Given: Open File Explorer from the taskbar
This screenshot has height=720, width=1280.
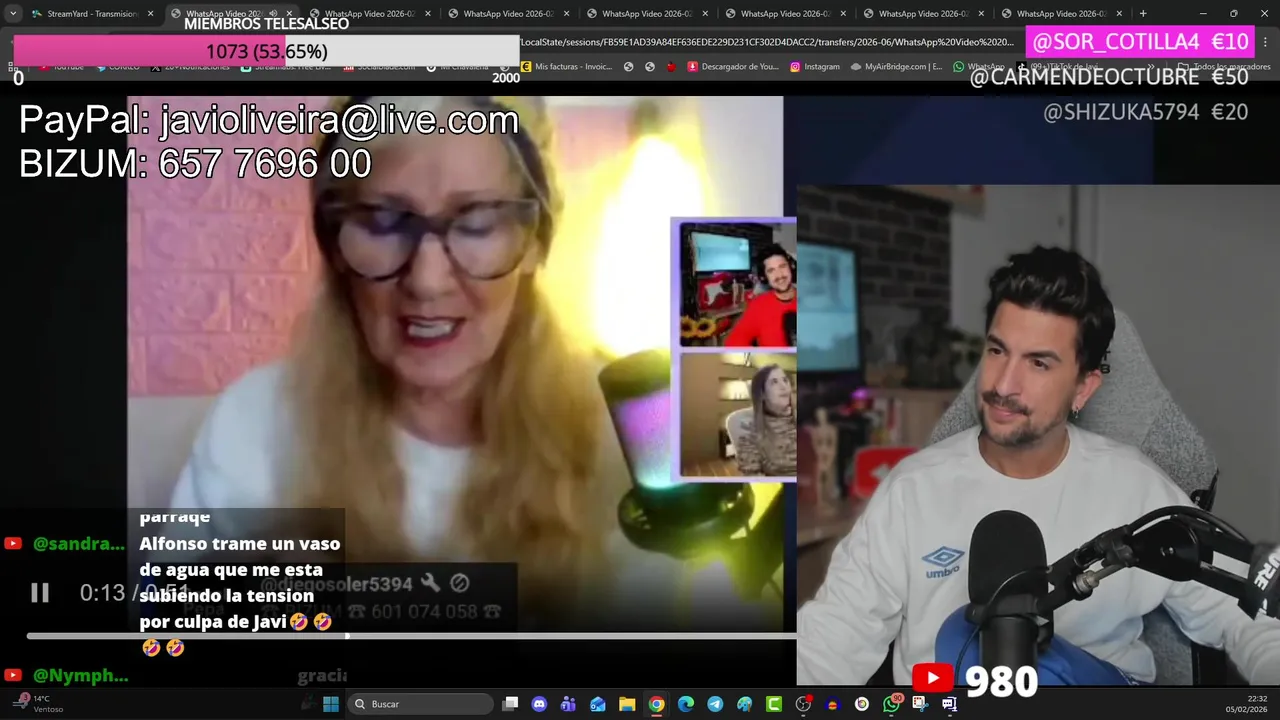Looking at the screenshot, I should coord(627,704).
